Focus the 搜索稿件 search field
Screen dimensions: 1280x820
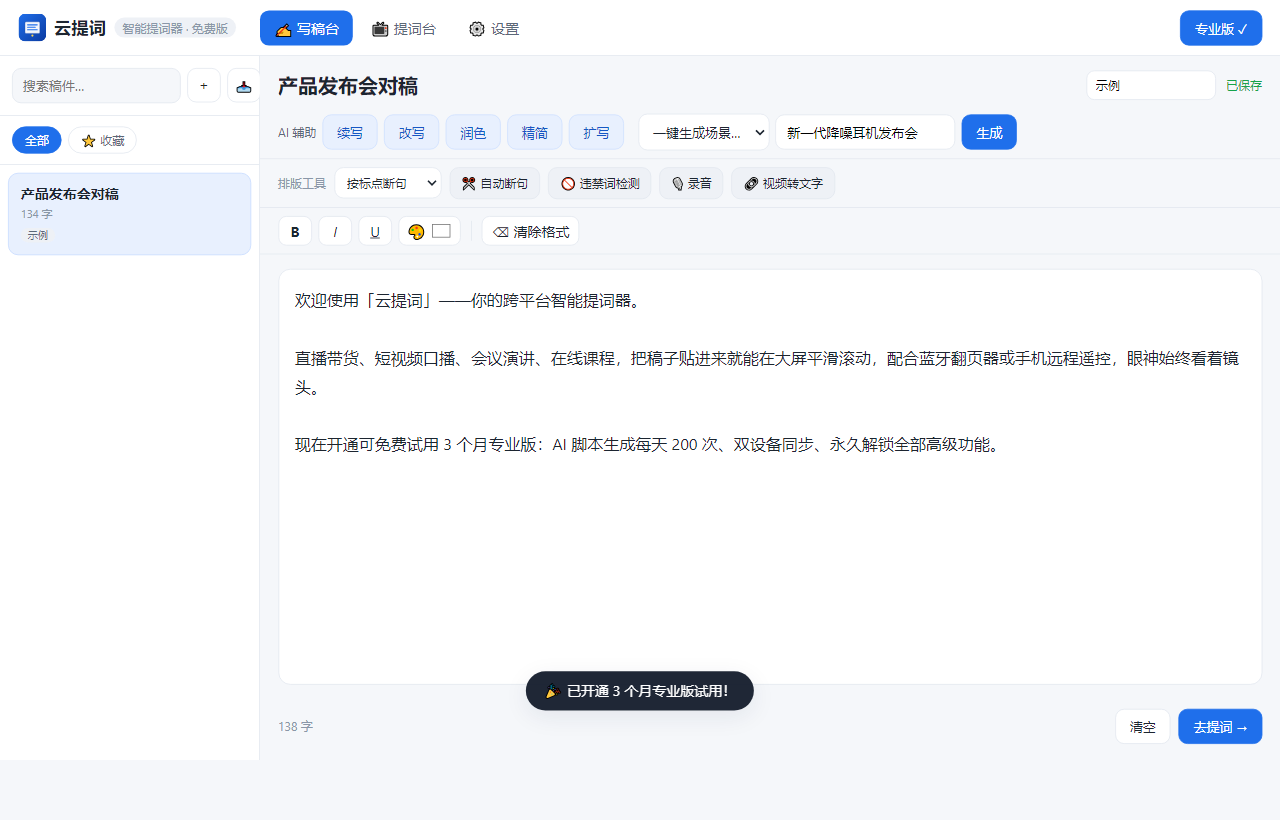pyautogui.click(x=96, y=85)
